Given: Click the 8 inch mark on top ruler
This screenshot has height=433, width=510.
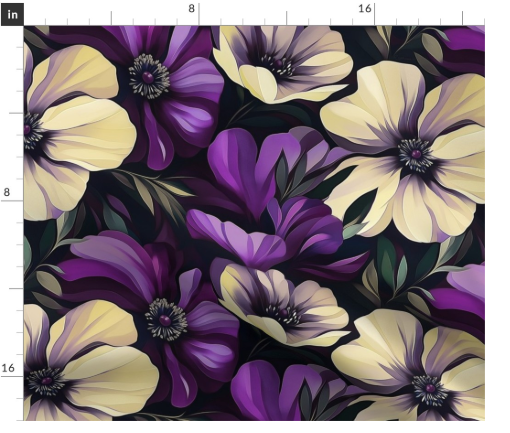Looking at the screenshot, I should click(191, 9).
